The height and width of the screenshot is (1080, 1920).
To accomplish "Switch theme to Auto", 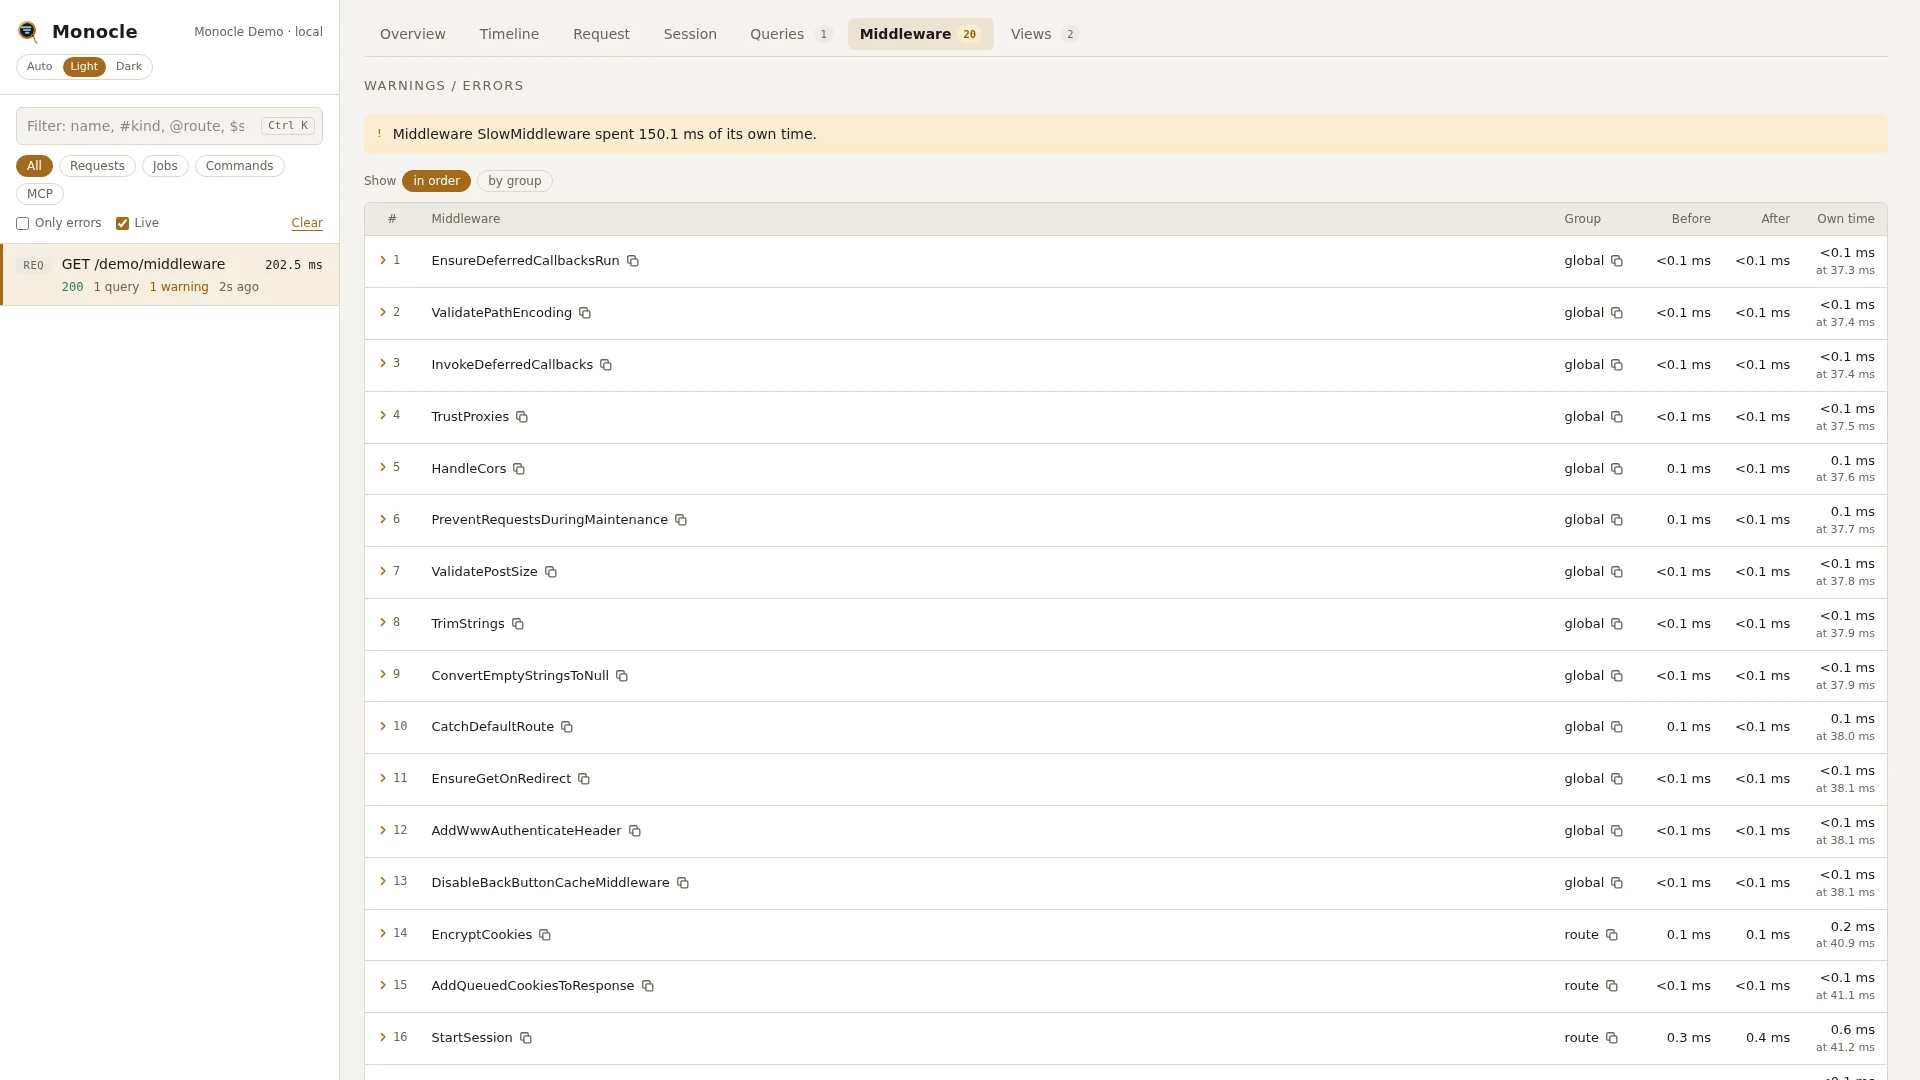I will 40,67.
